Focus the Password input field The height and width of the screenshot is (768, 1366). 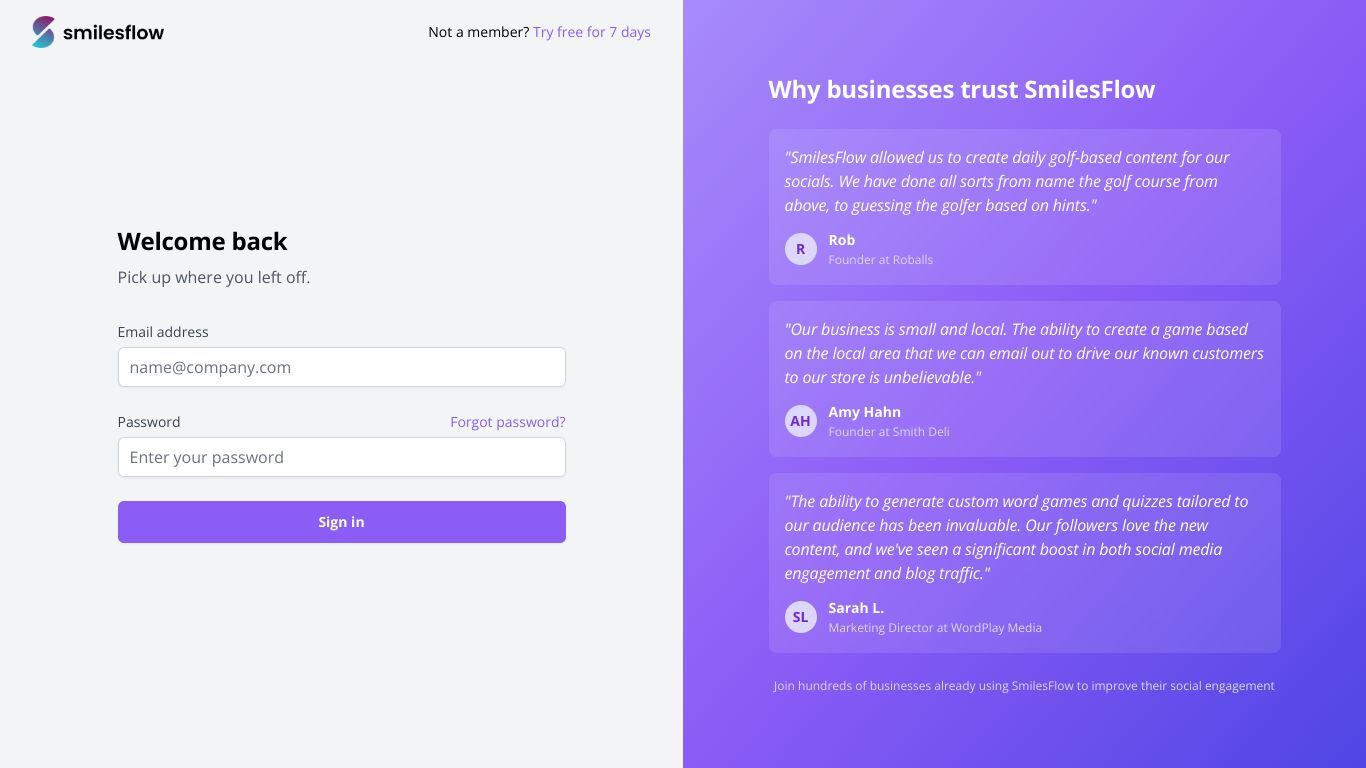point(342,457)
